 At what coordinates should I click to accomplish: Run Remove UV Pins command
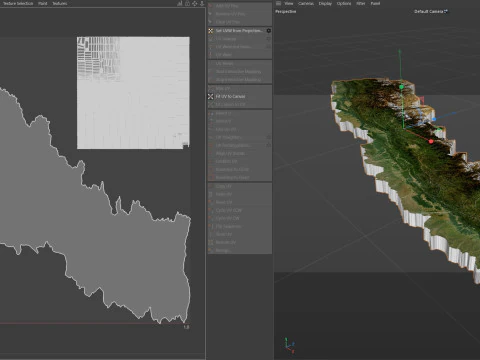coord(240,14)
